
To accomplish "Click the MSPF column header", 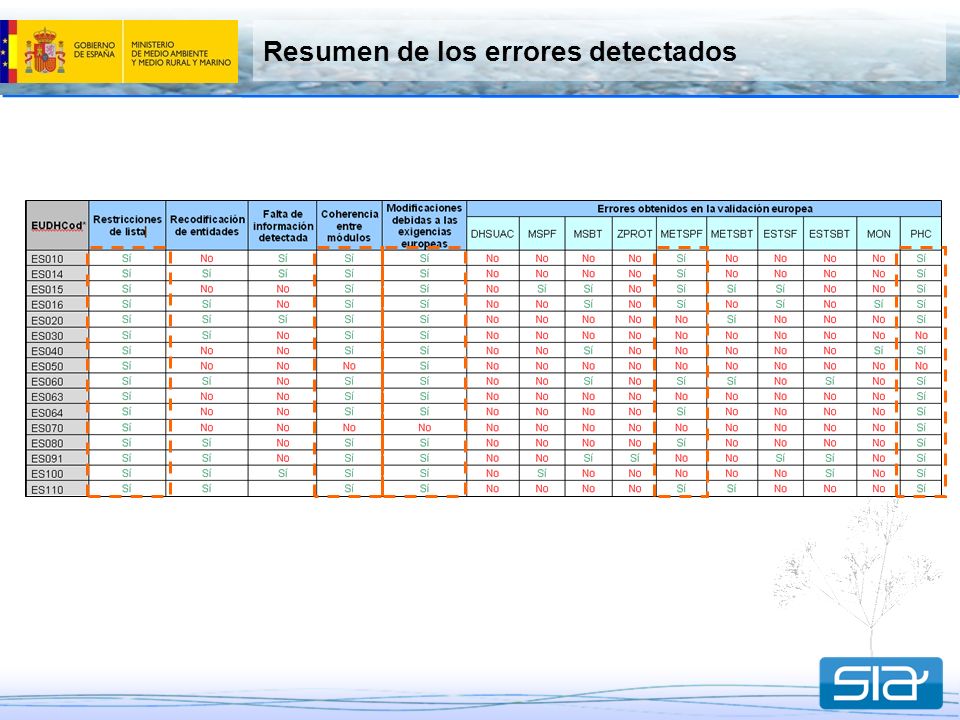I will point(542,233).
